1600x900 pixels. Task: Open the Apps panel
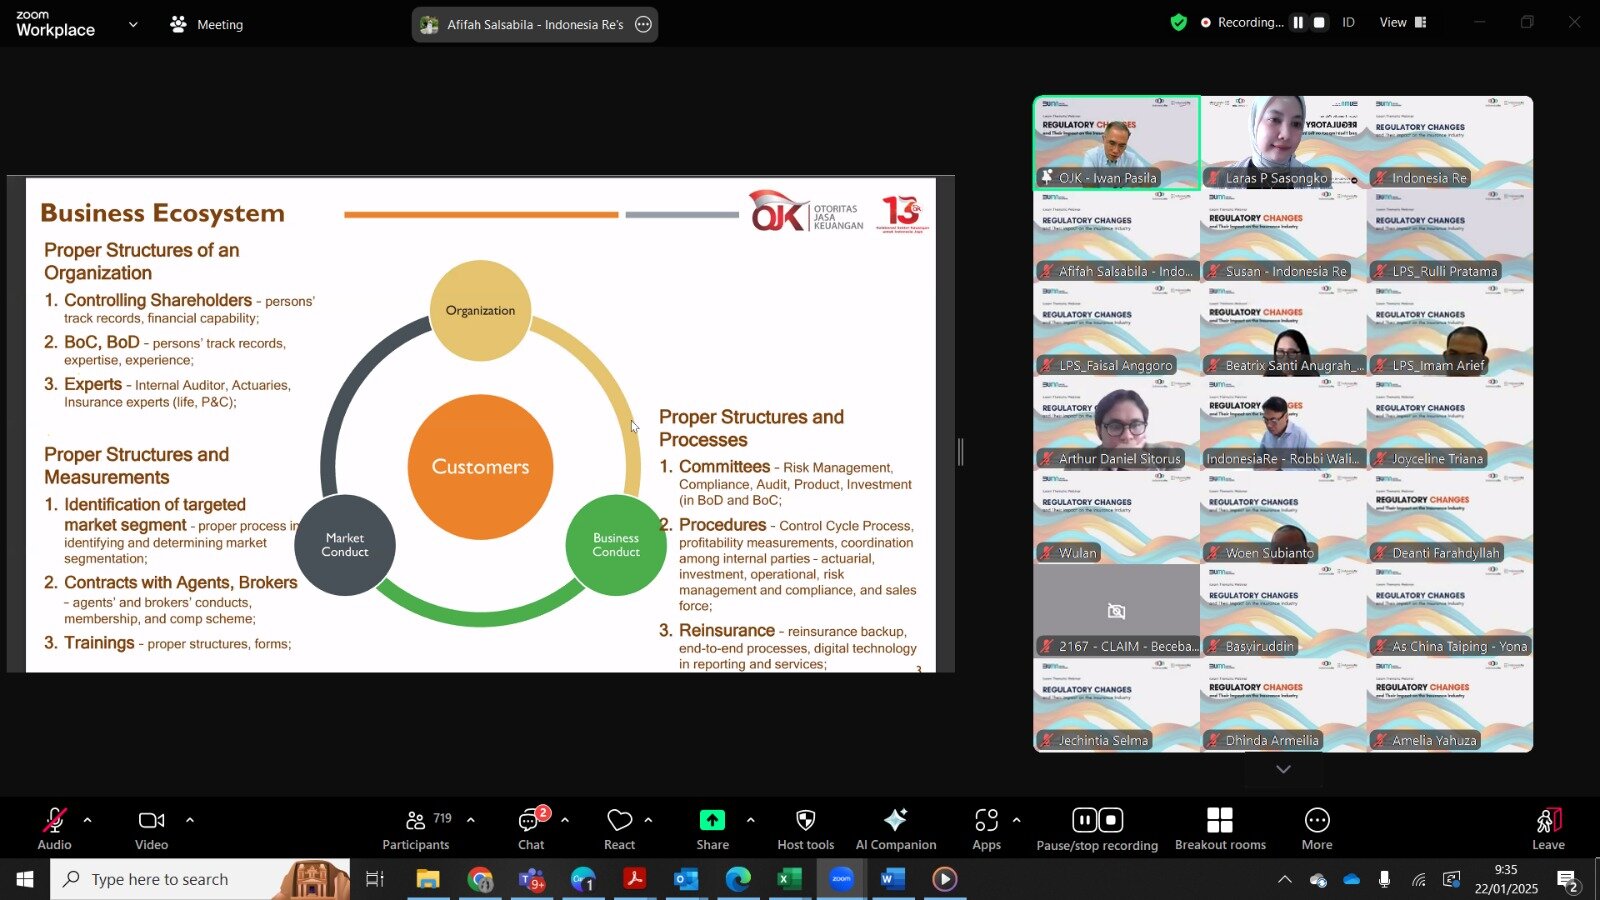click(987, 829)
